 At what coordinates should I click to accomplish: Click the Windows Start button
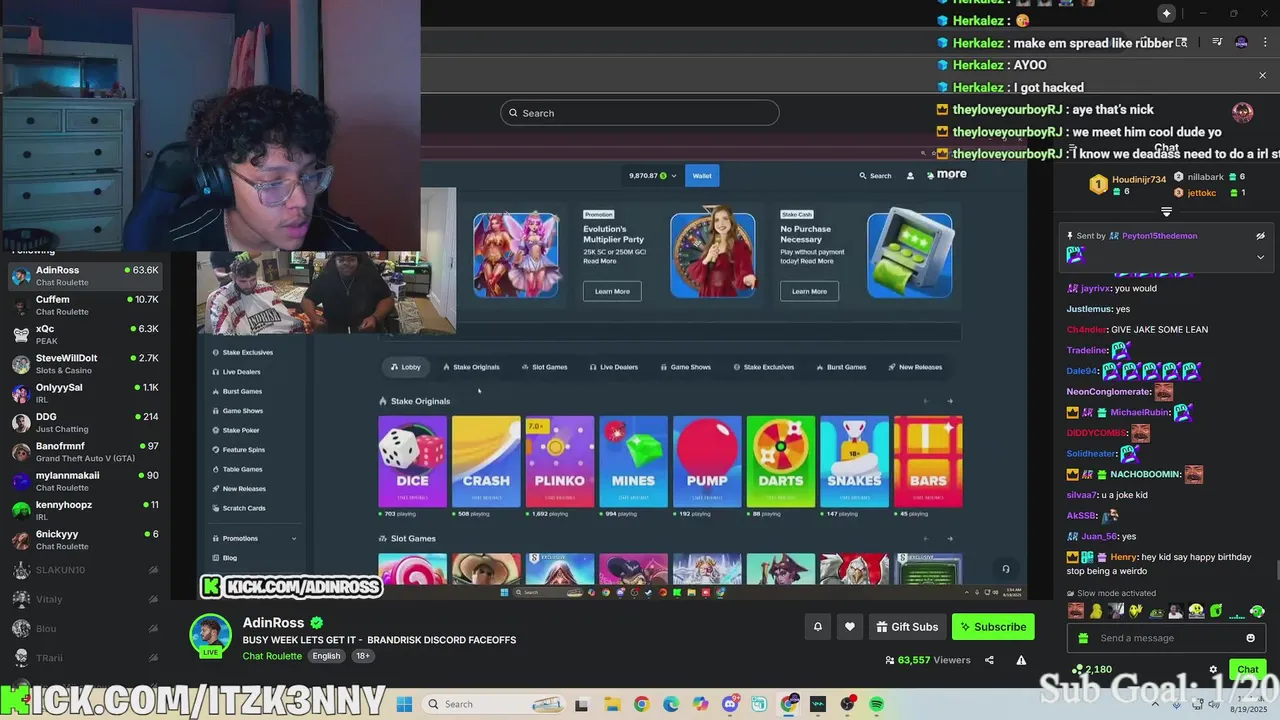point(404,704)
